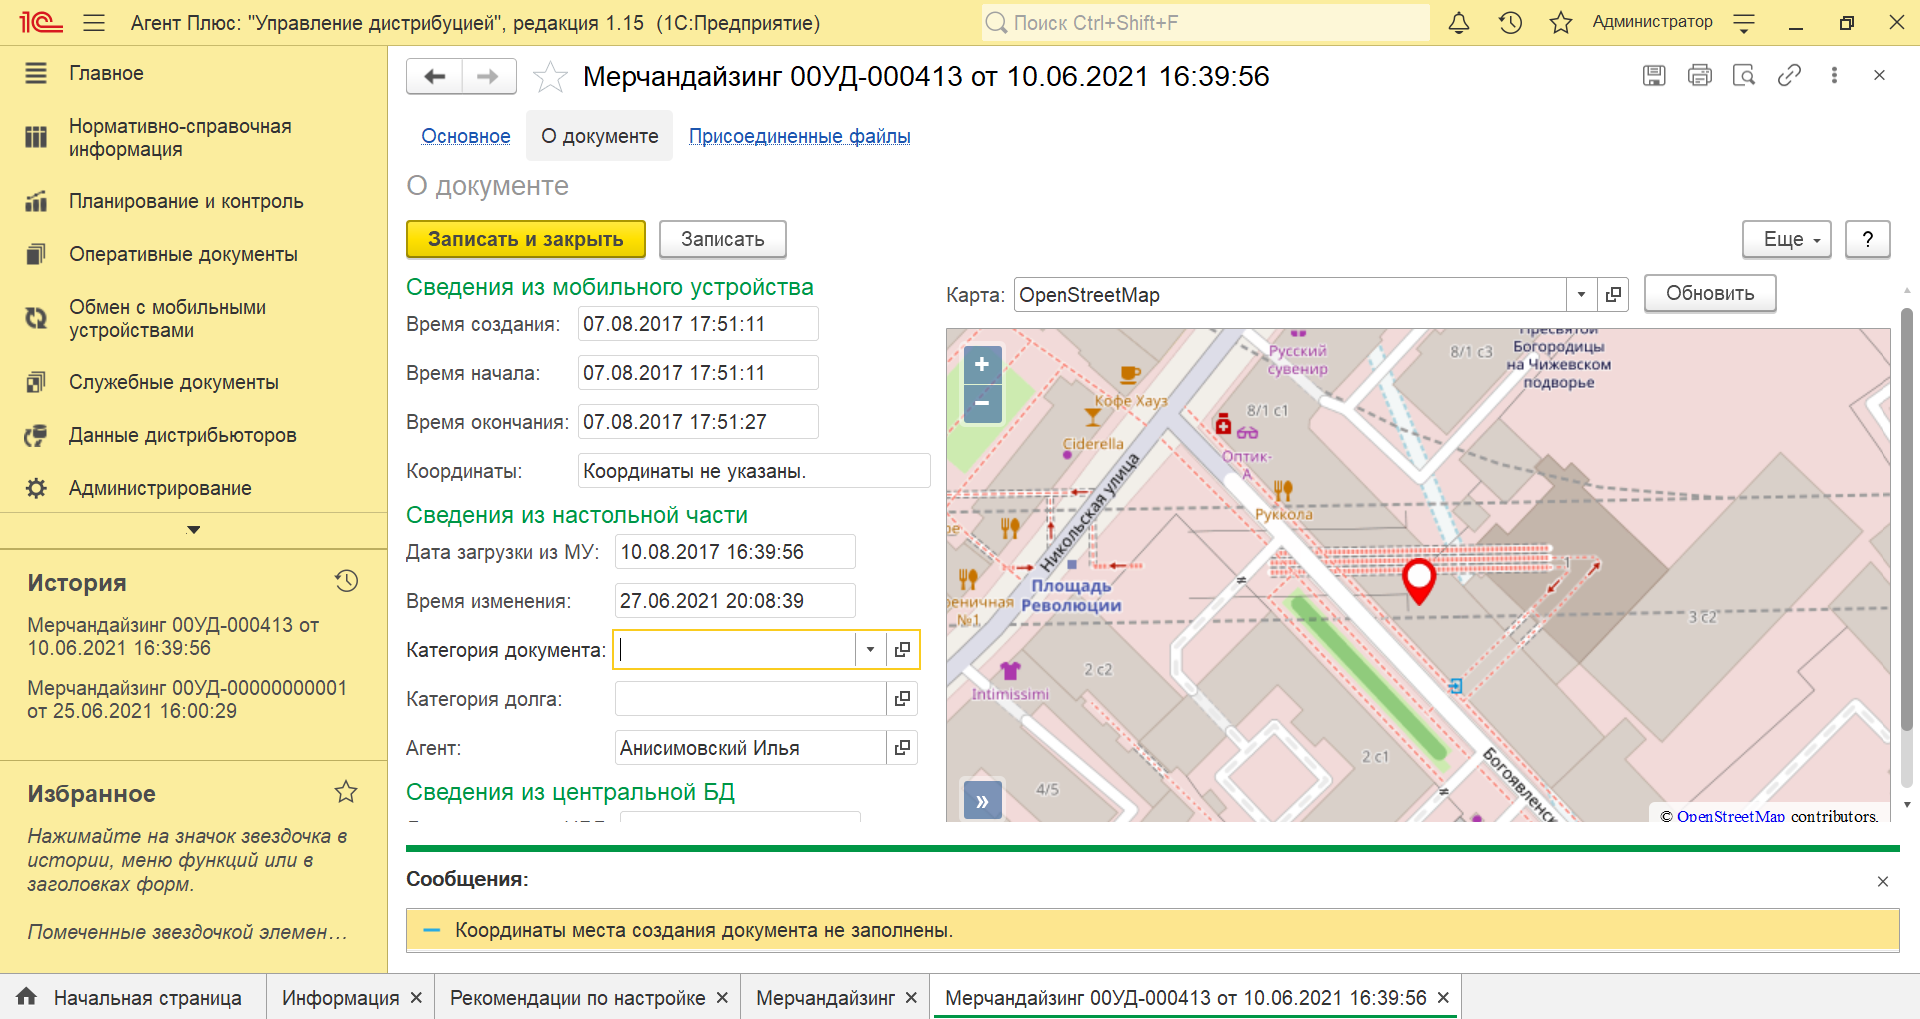Open help with the ? button

point(1867,239)
